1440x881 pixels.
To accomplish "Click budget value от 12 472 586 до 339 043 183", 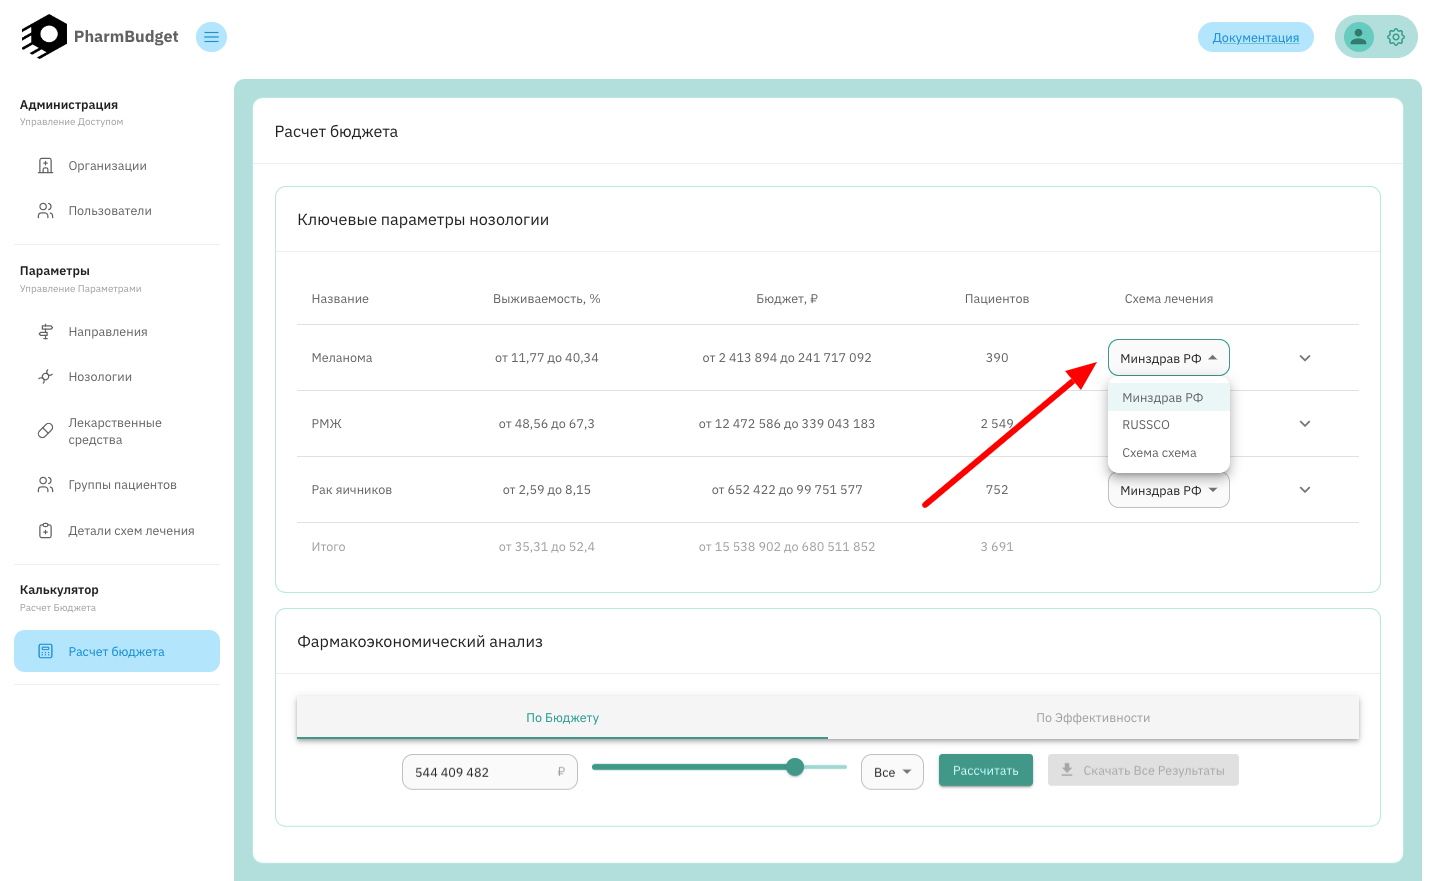I will click(x=787, y=424).
